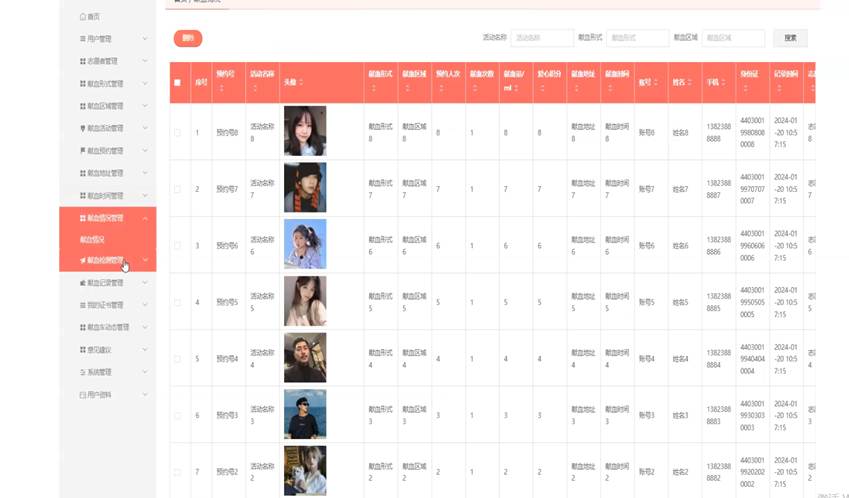Open avatar photo in row 预约号5
Screen dimensions: 849x498
point(305,301)
